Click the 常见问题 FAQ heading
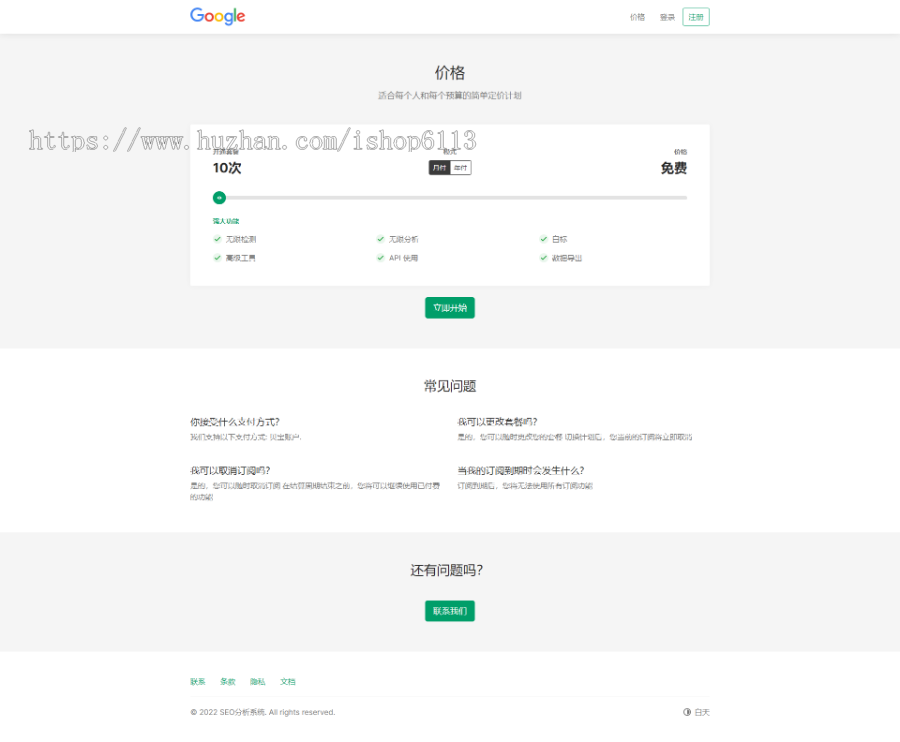Viewport: 900px width, 742px height. click(450, 386)
